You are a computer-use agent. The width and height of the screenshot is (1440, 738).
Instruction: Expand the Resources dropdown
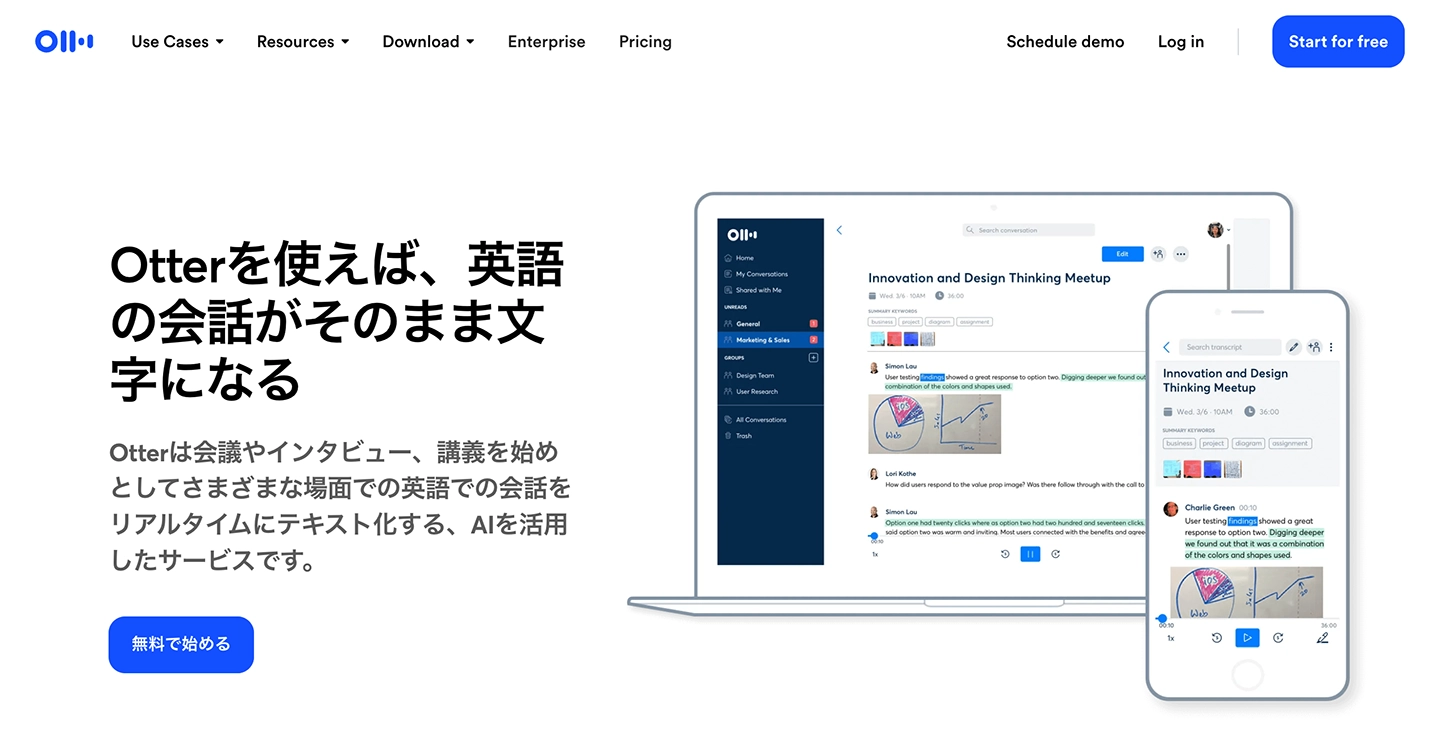pyautogui.click(x=303, y=41)
